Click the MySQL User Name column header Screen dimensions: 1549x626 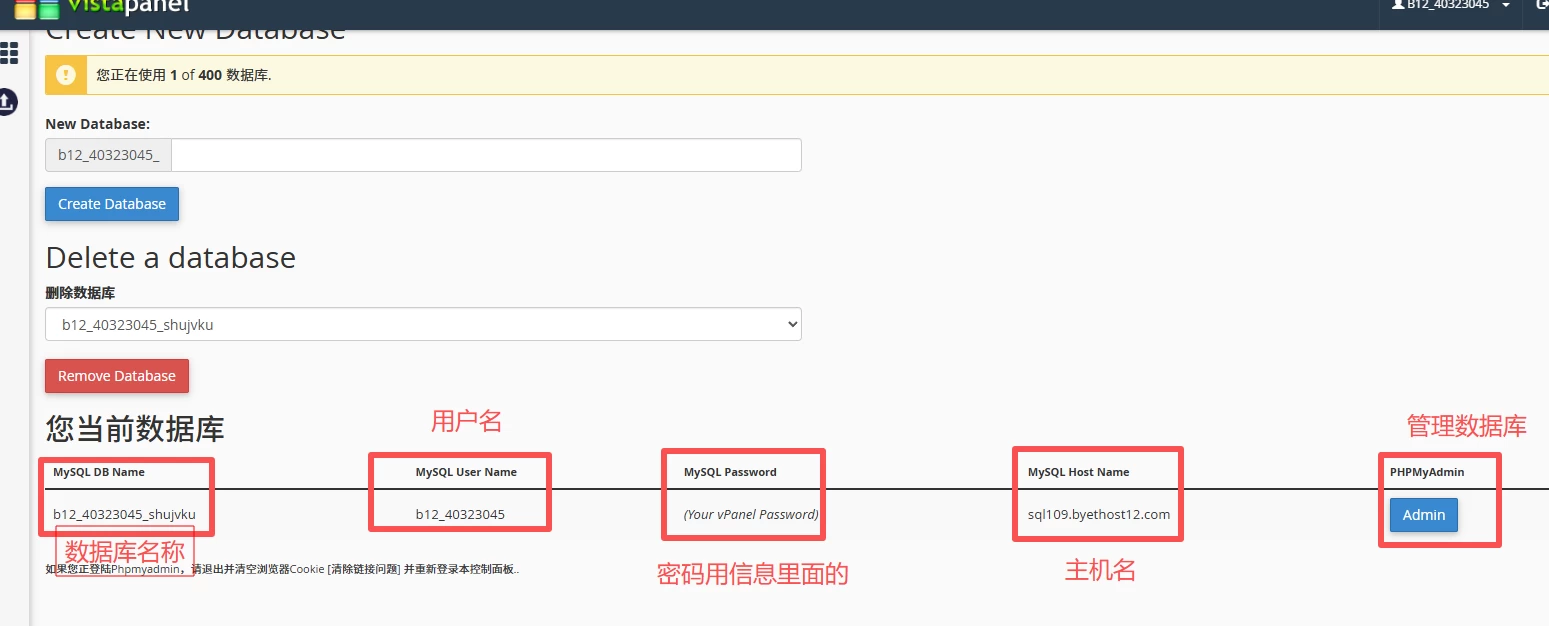(x=466, y=472)
